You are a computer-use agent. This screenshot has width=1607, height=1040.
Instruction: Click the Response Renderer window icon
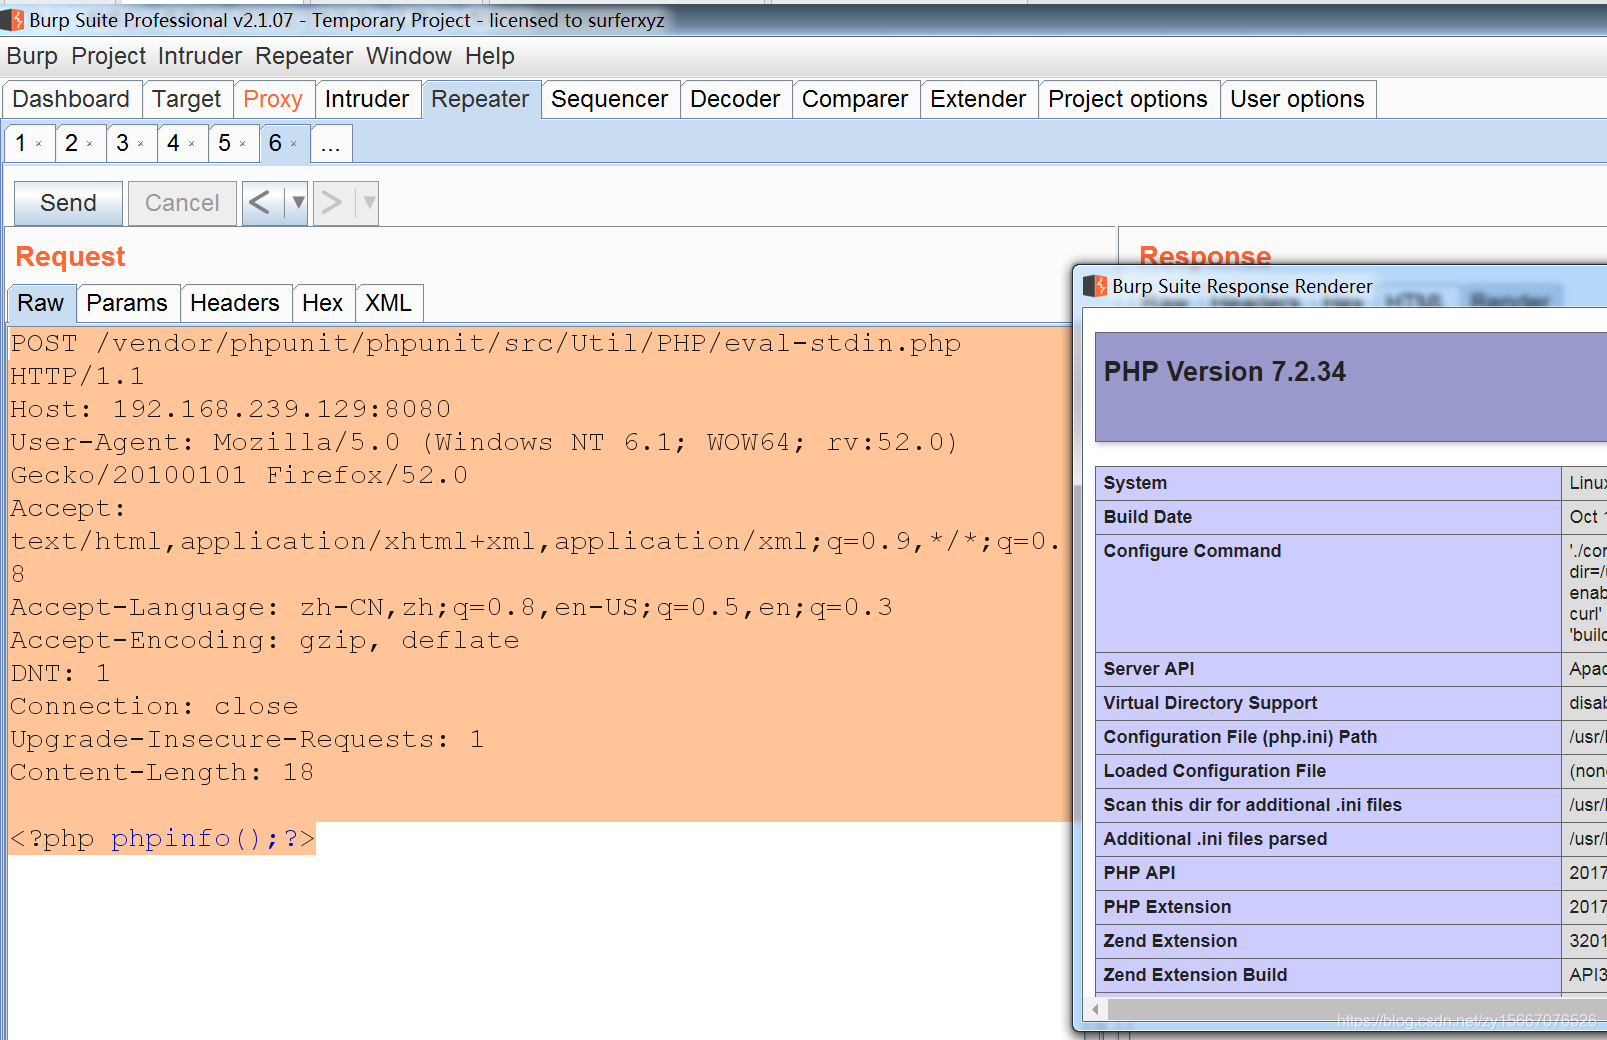tap(1095, 286)
